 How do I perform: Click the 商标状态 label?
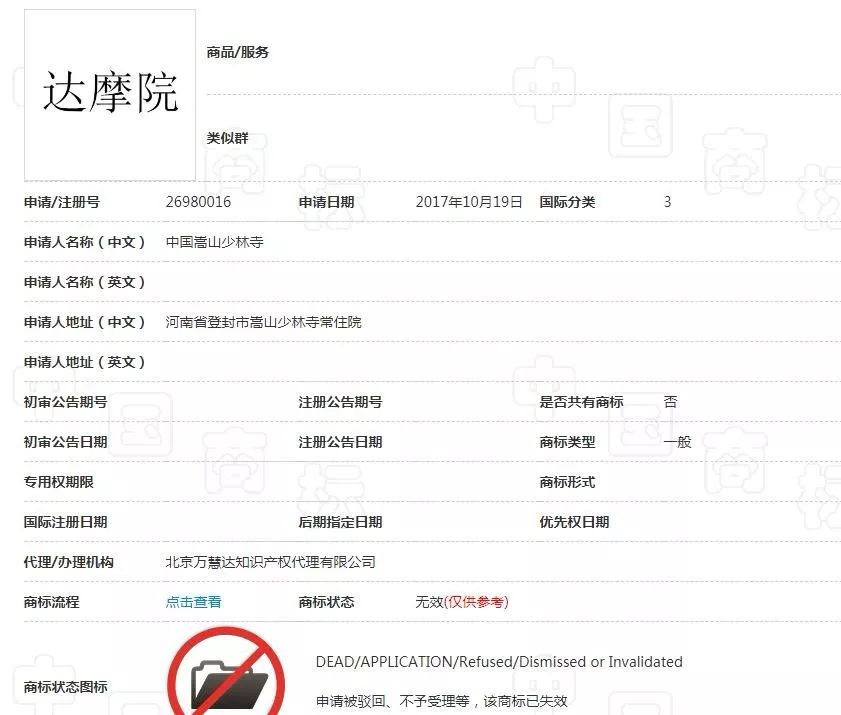(326, 602)
